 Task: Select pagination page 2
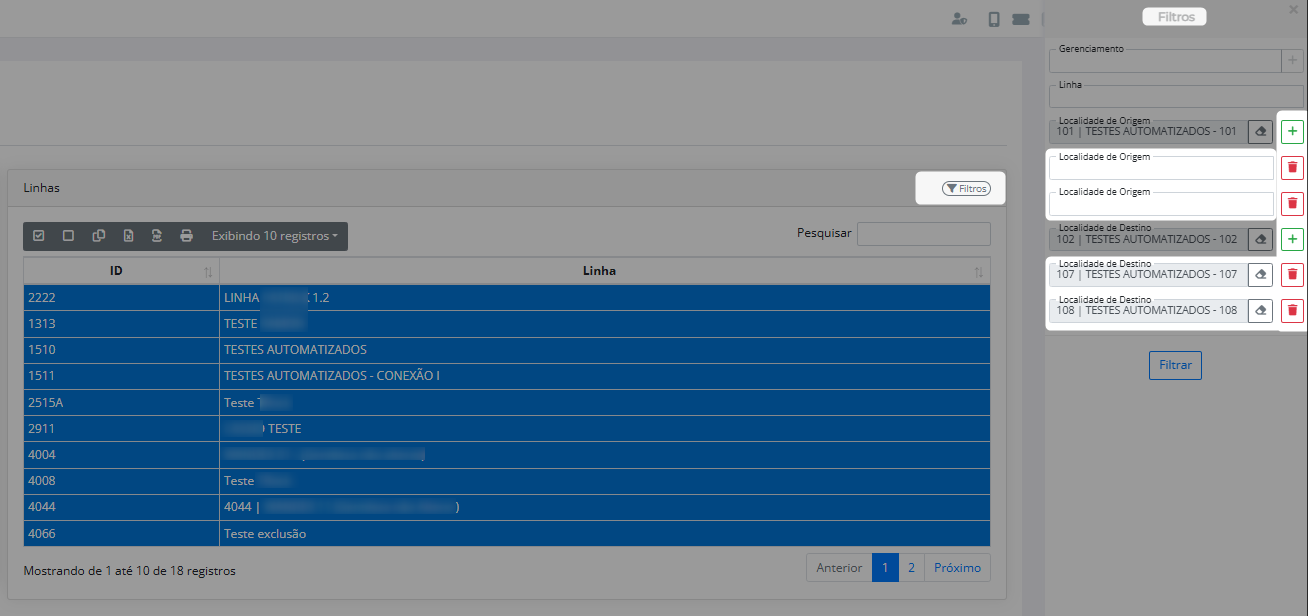click(x=911, y=567)
